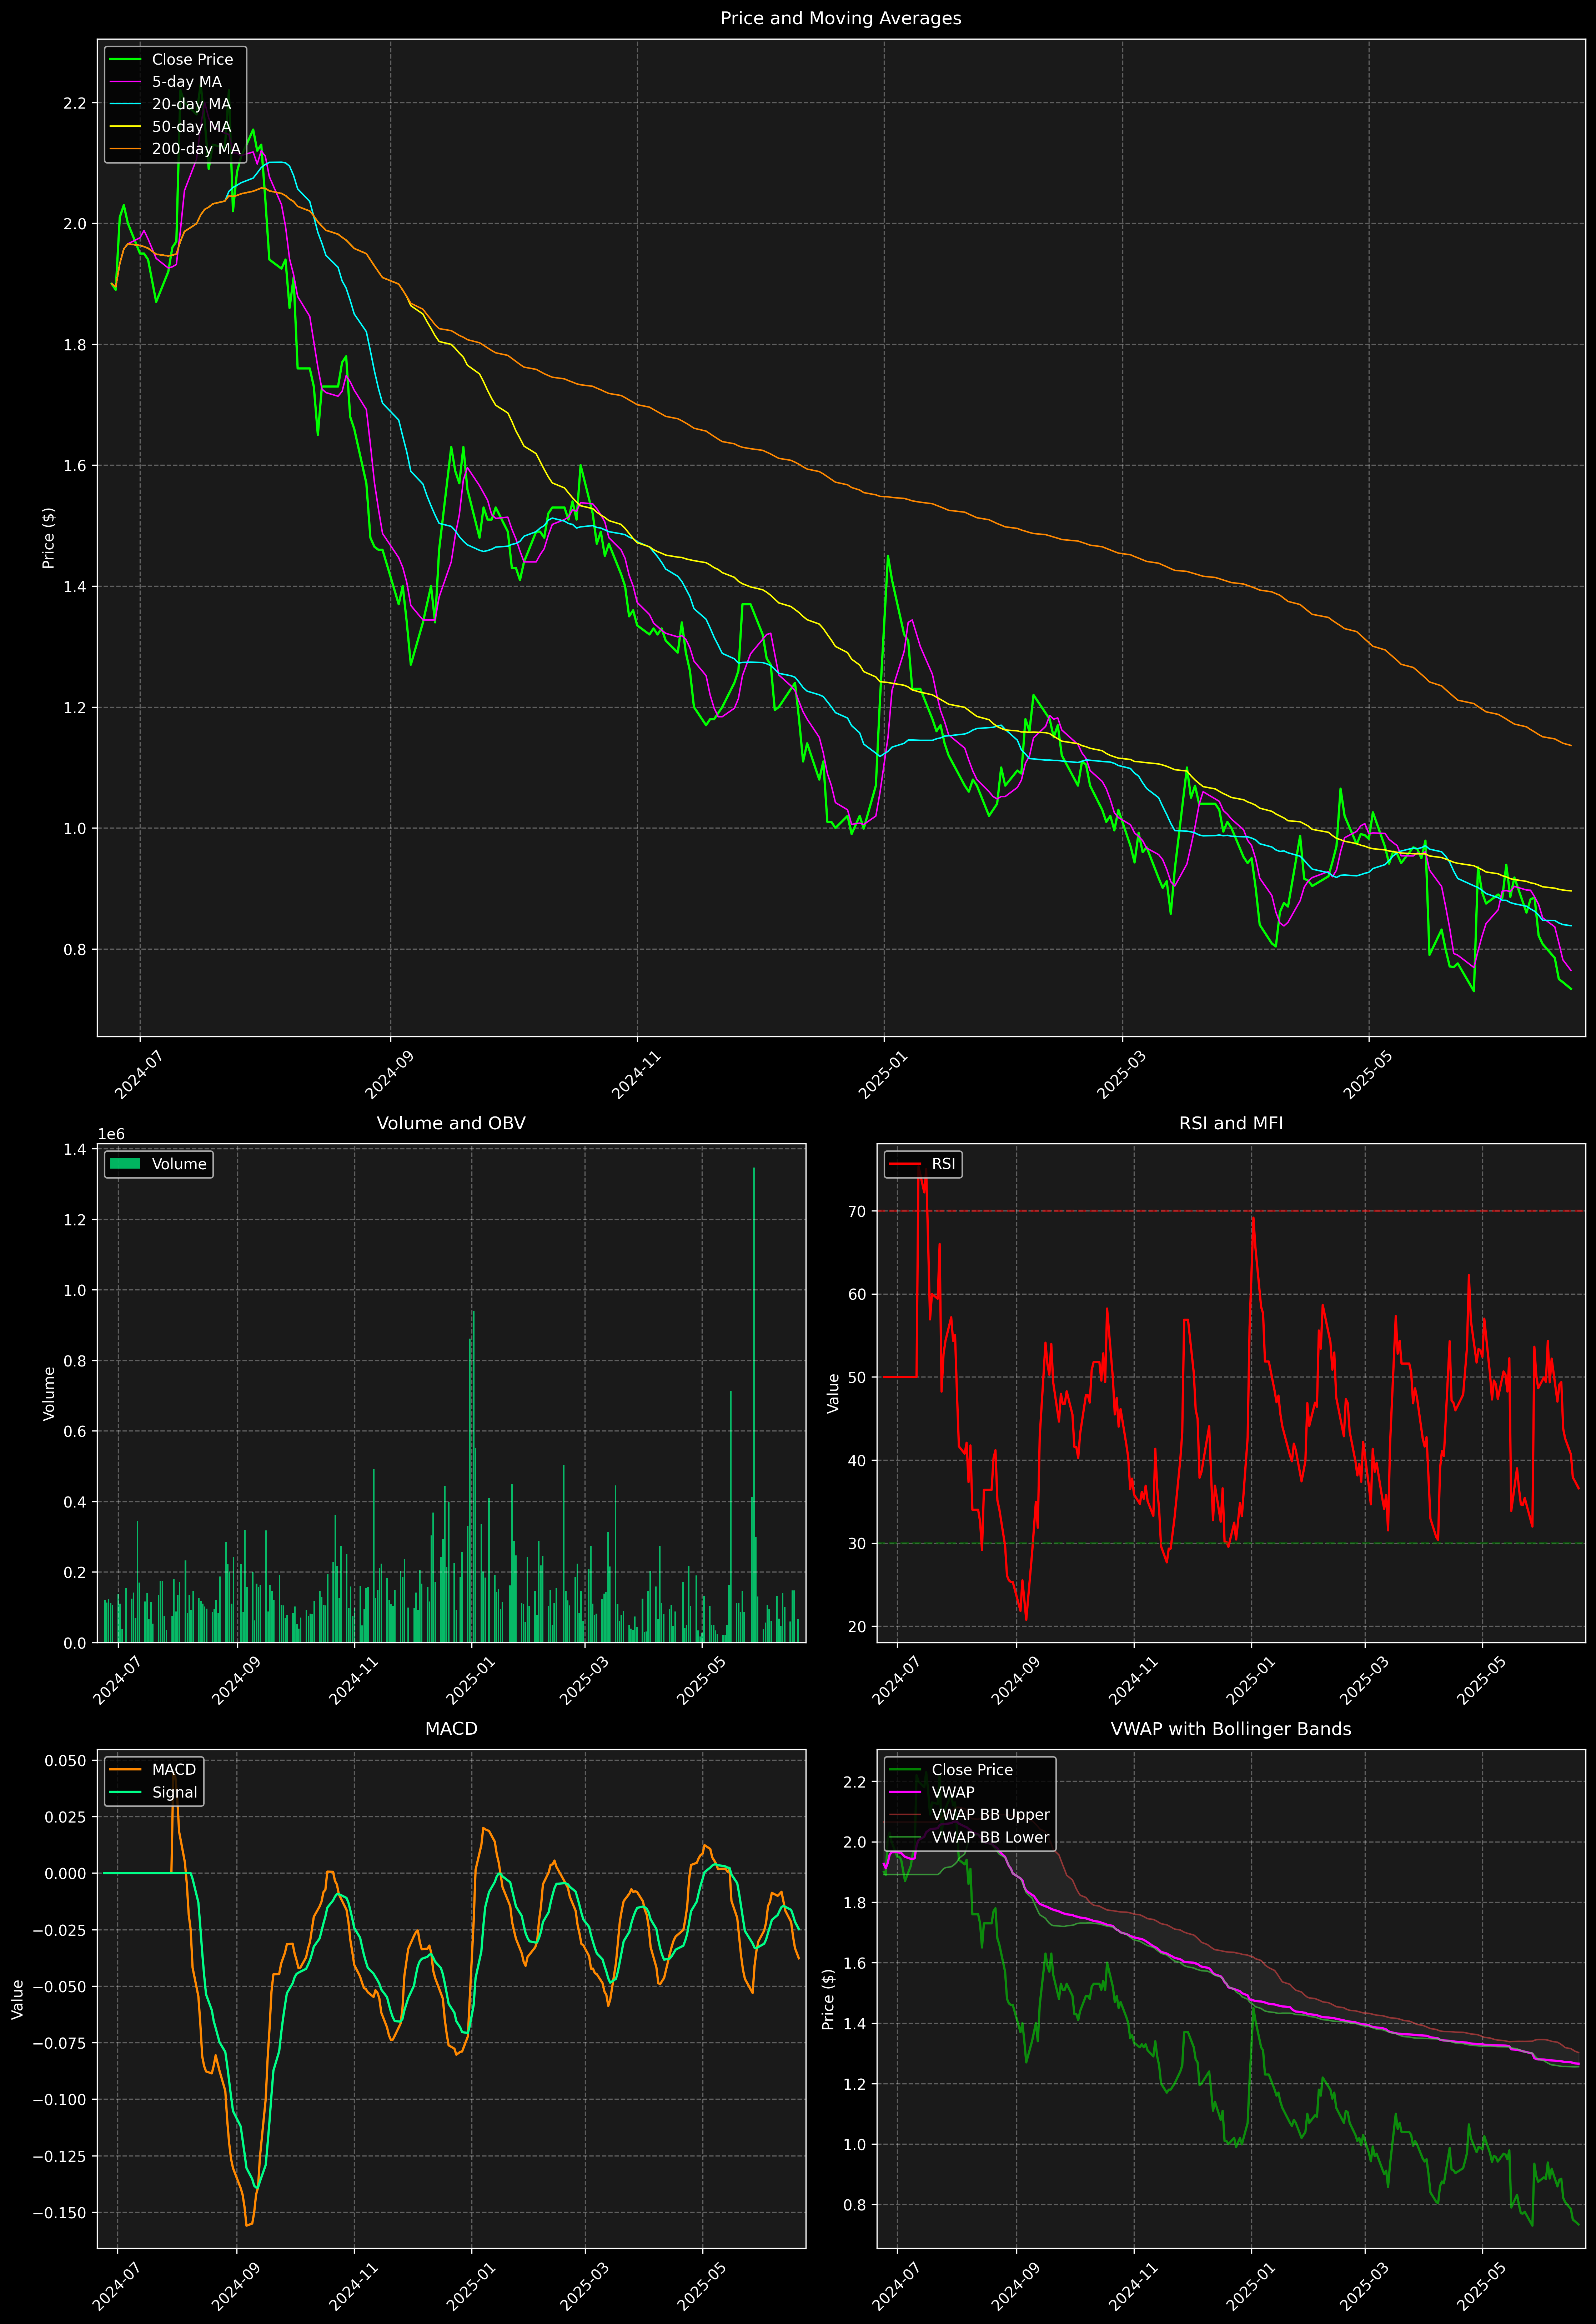Click the 50 tick on the RSI axis
The width and height of the screenshot is (1596, 2324).
pyautogui.click(x=857, y=1377)
